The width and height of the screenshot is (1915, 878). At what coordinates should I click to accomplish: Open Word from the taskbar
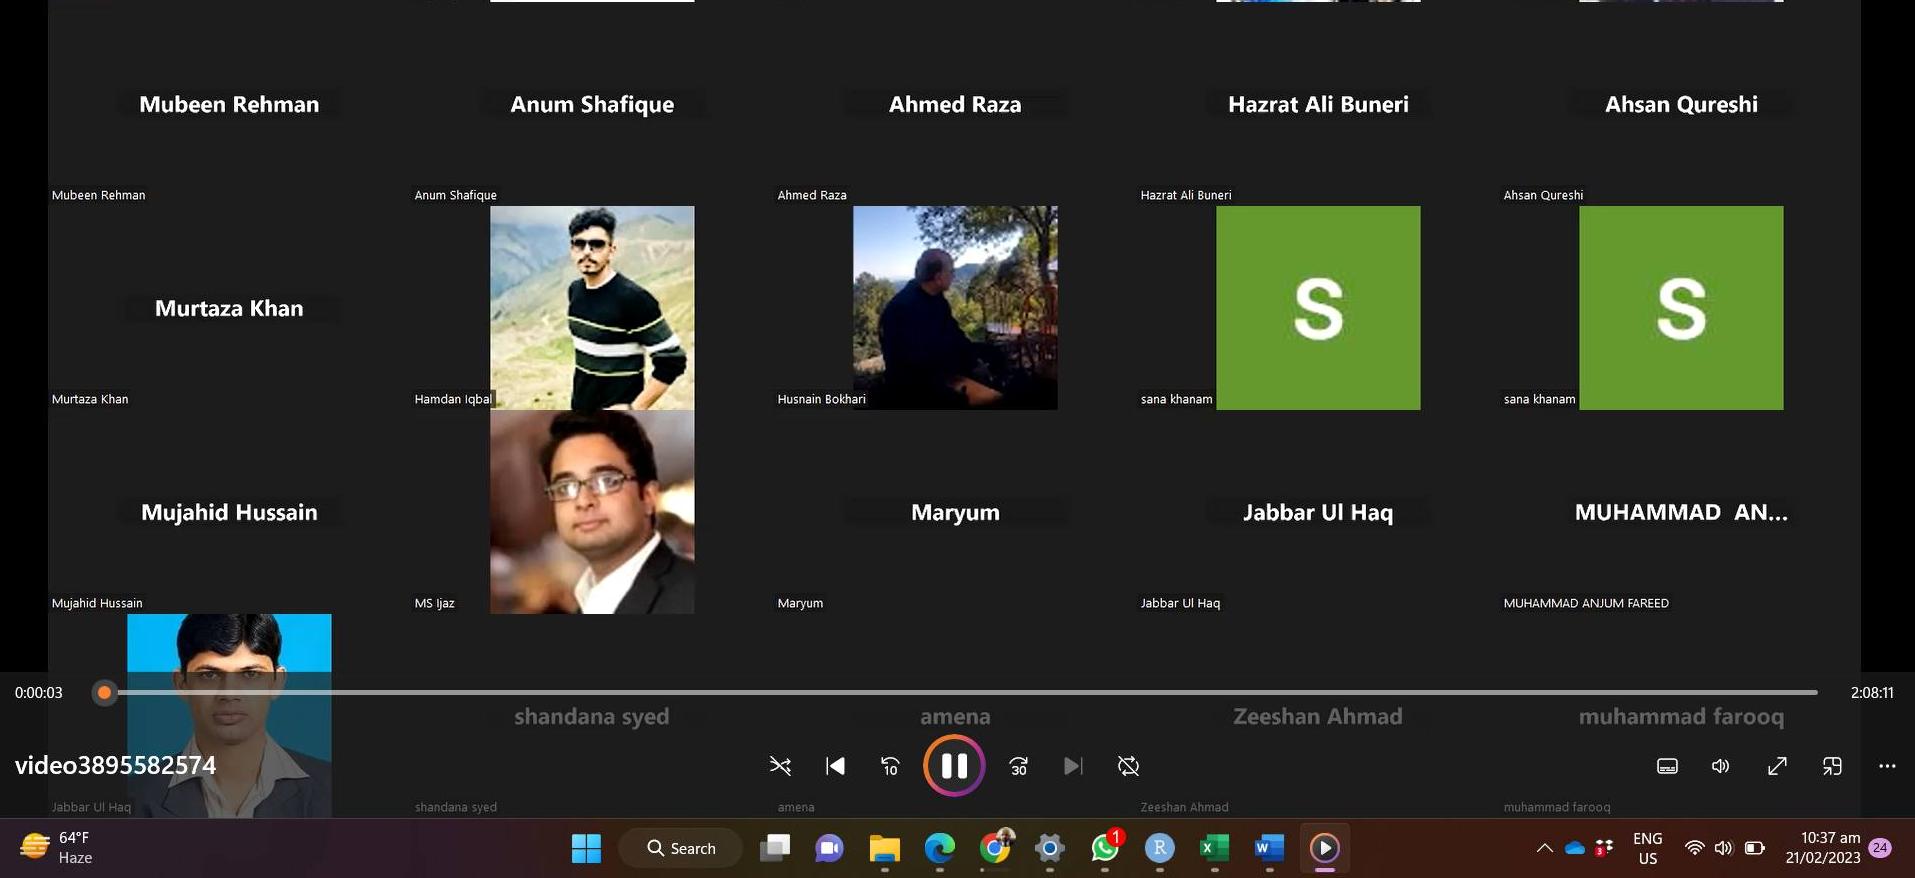coord(1269,848)
